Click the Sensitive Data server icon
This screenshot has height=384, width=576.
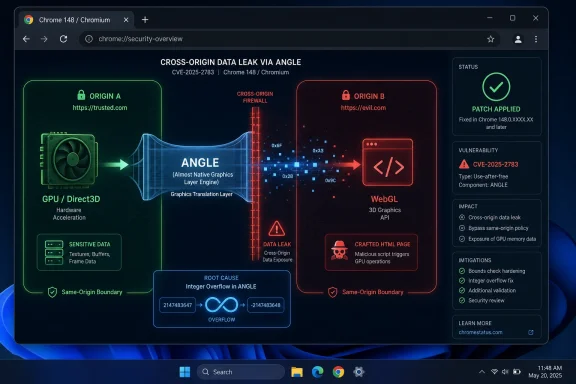[54, 252]
